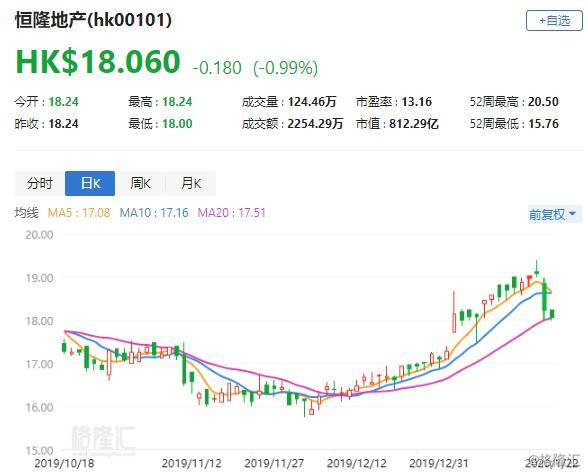Click the 均线 moving average legend label
Viewport: 588px width, 474px height.
(x=27, y=213)
